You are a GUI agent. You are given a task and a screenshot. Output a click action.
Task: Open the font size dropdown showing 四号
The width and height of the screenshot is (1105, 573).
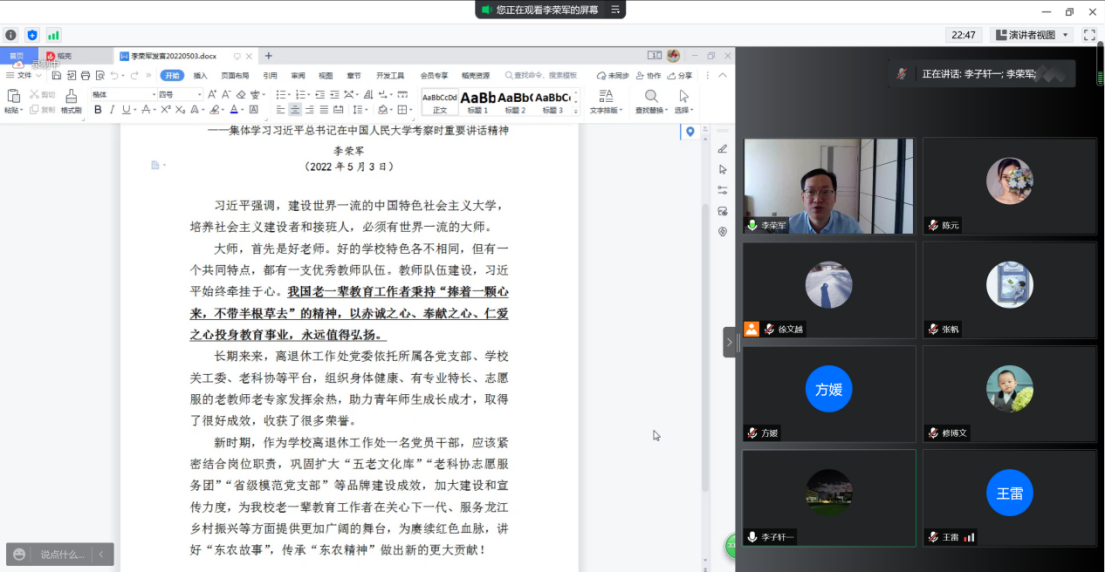[178, 95]
